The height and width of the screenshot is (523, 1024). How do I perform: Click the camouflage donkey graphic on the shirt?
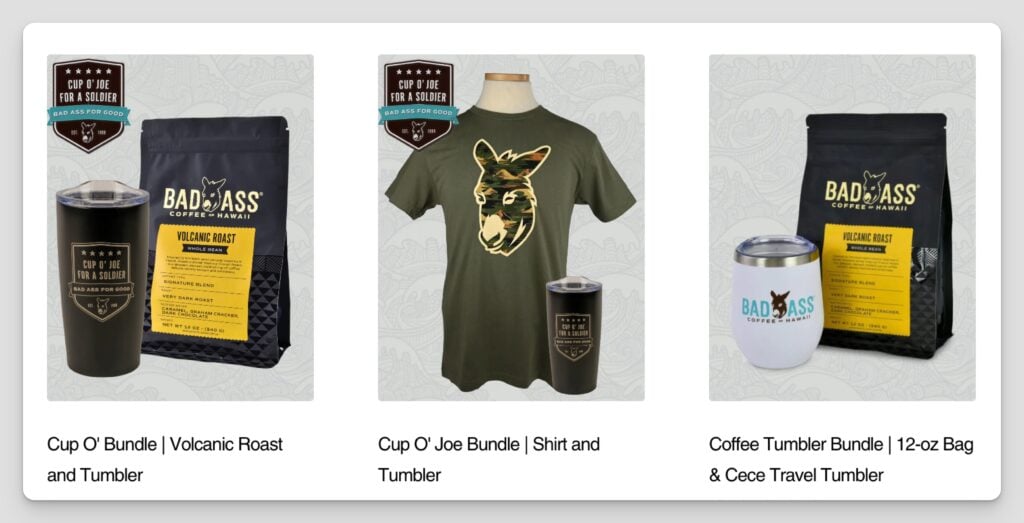511,197
